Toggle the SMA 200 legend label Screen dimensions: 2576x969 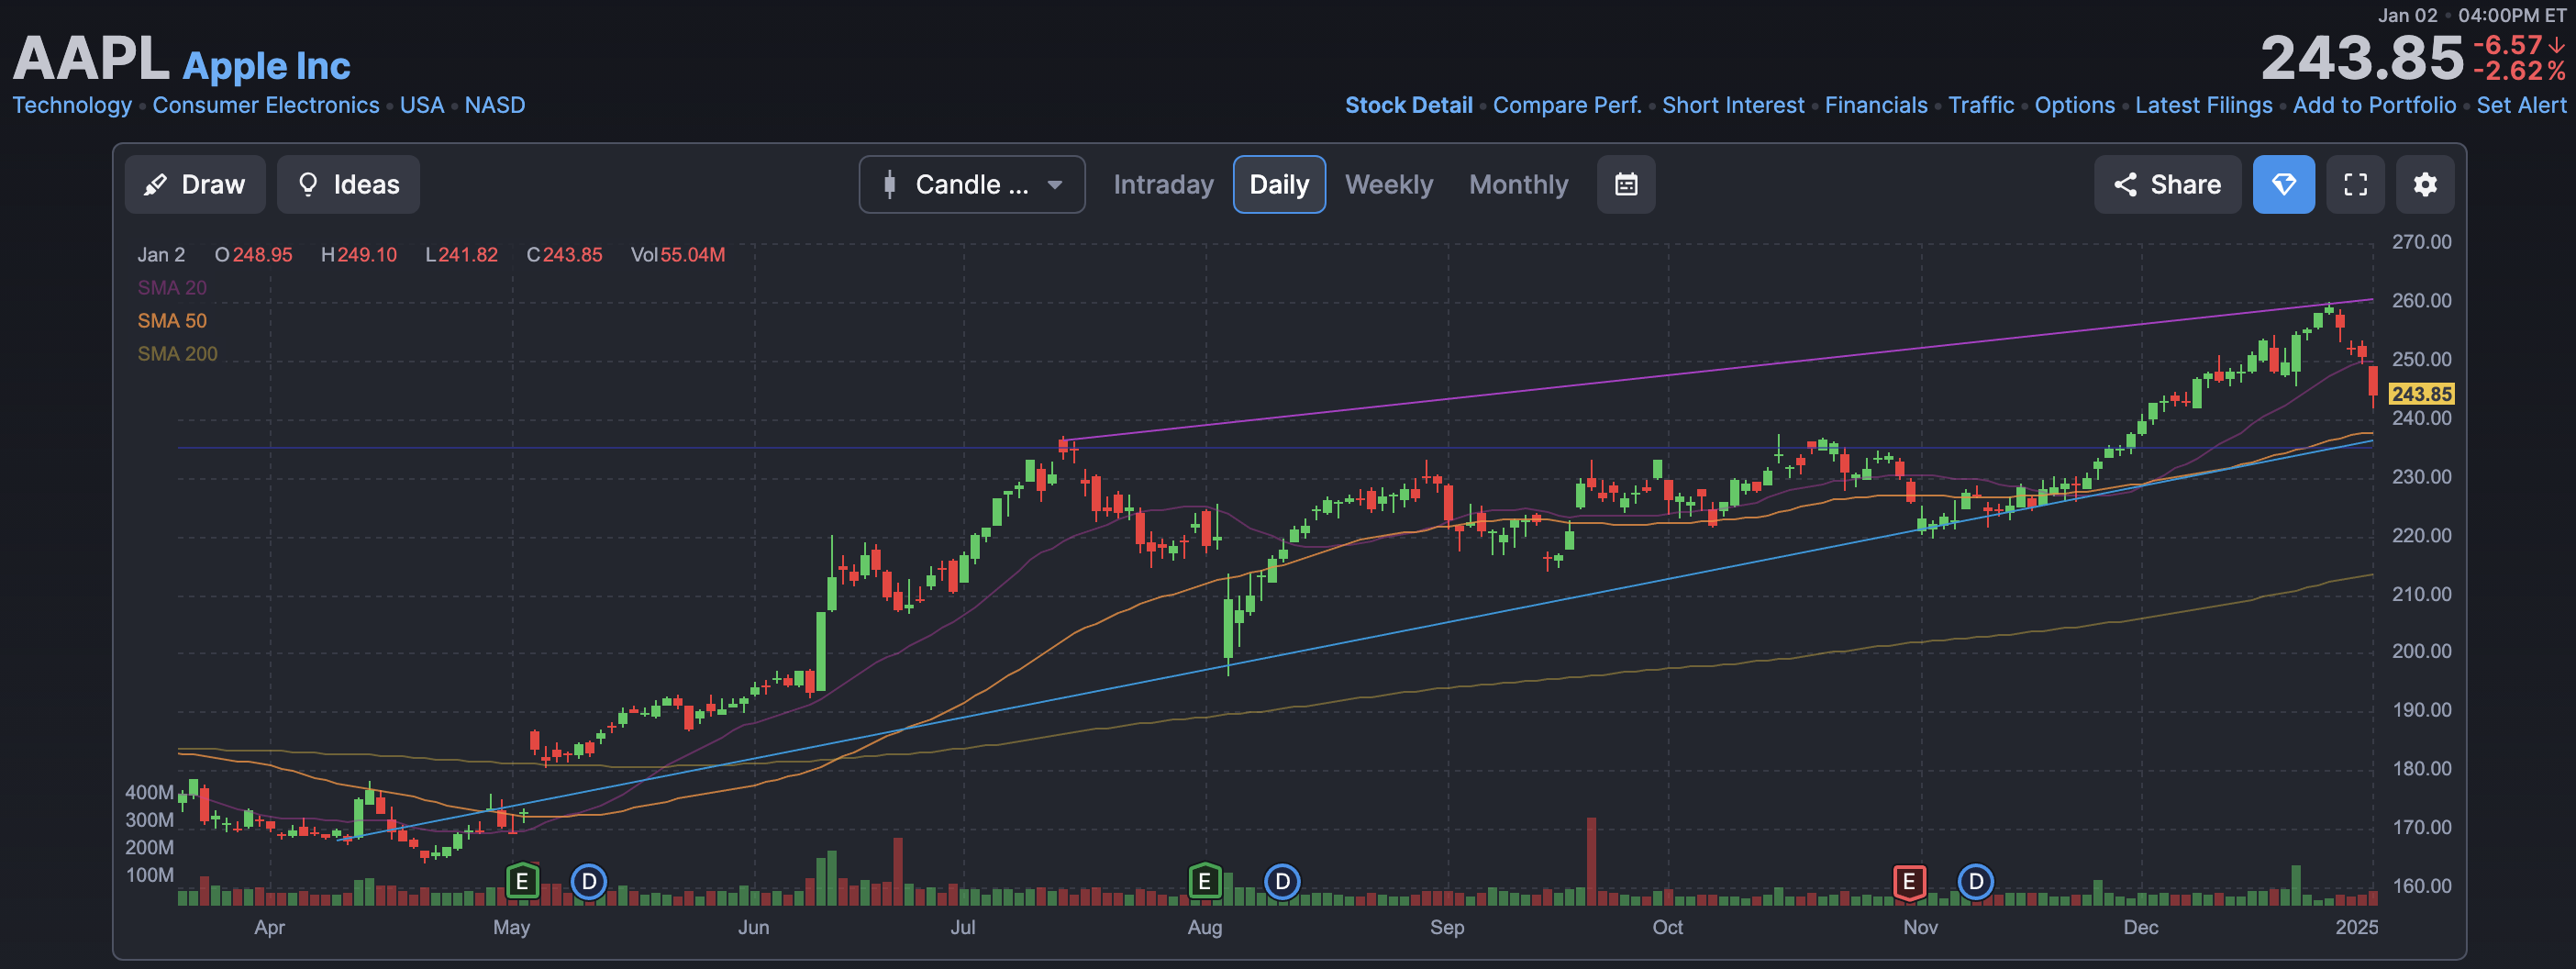point(177,354)
